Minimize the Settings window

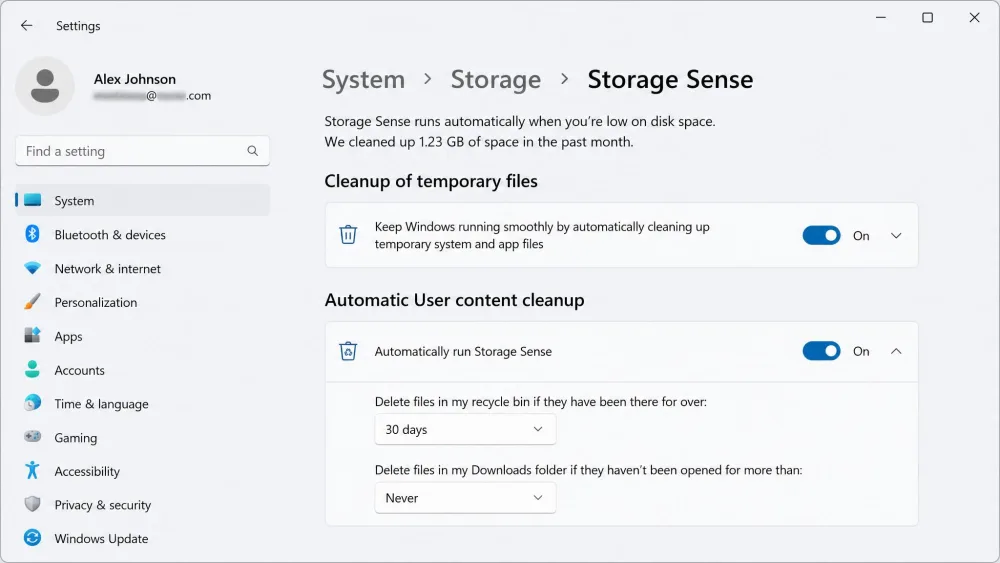881,18
